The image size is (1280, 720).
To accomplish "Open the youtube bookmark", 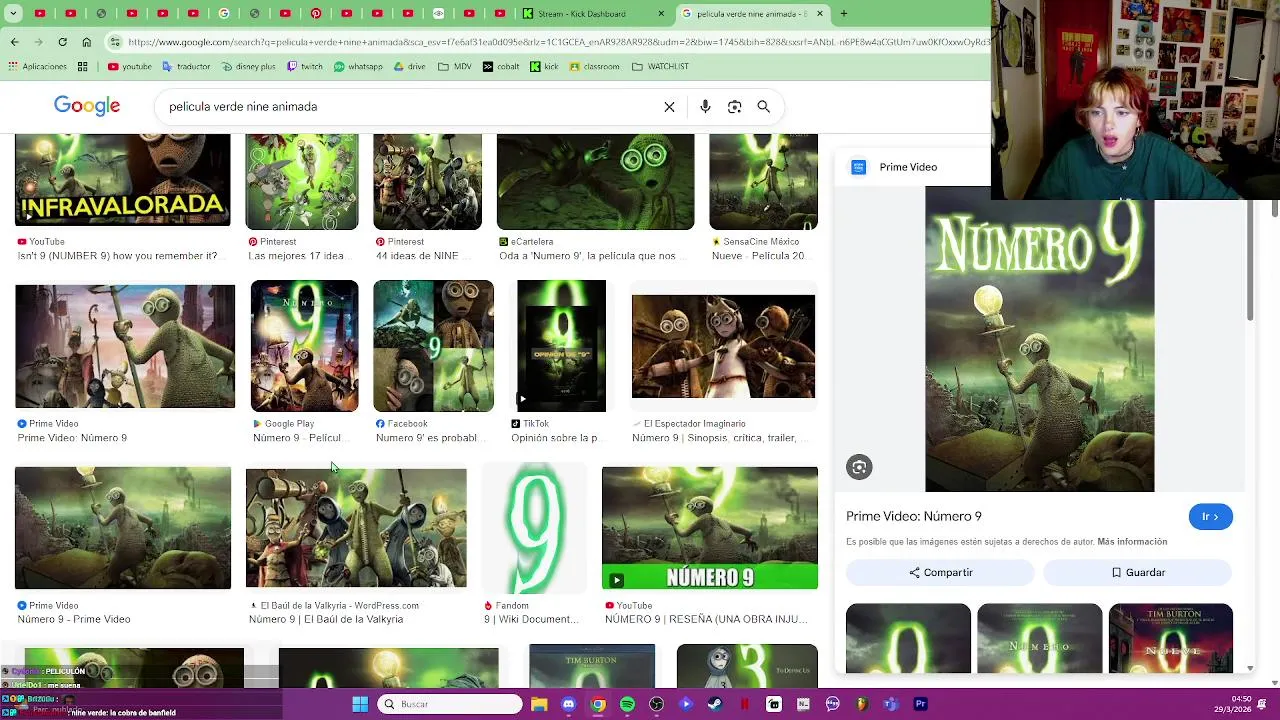I will pos(130,67).
